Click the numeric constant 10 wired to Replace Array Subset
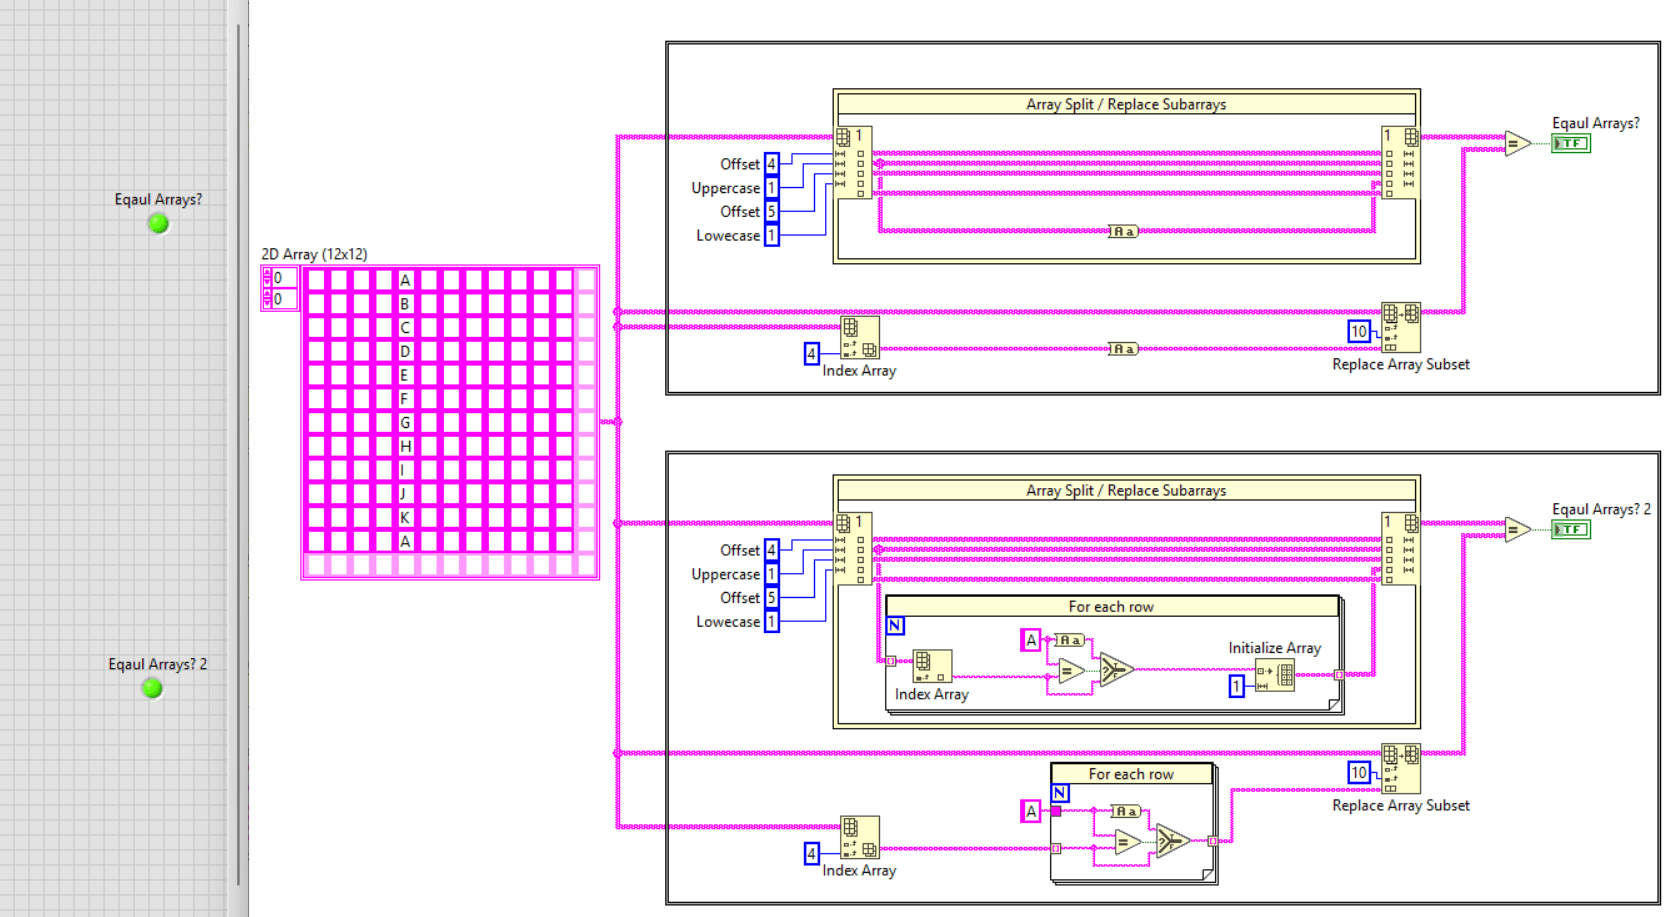Image resolution: width=1671 pixels, height=917 pixels. tap(1358, 331)
